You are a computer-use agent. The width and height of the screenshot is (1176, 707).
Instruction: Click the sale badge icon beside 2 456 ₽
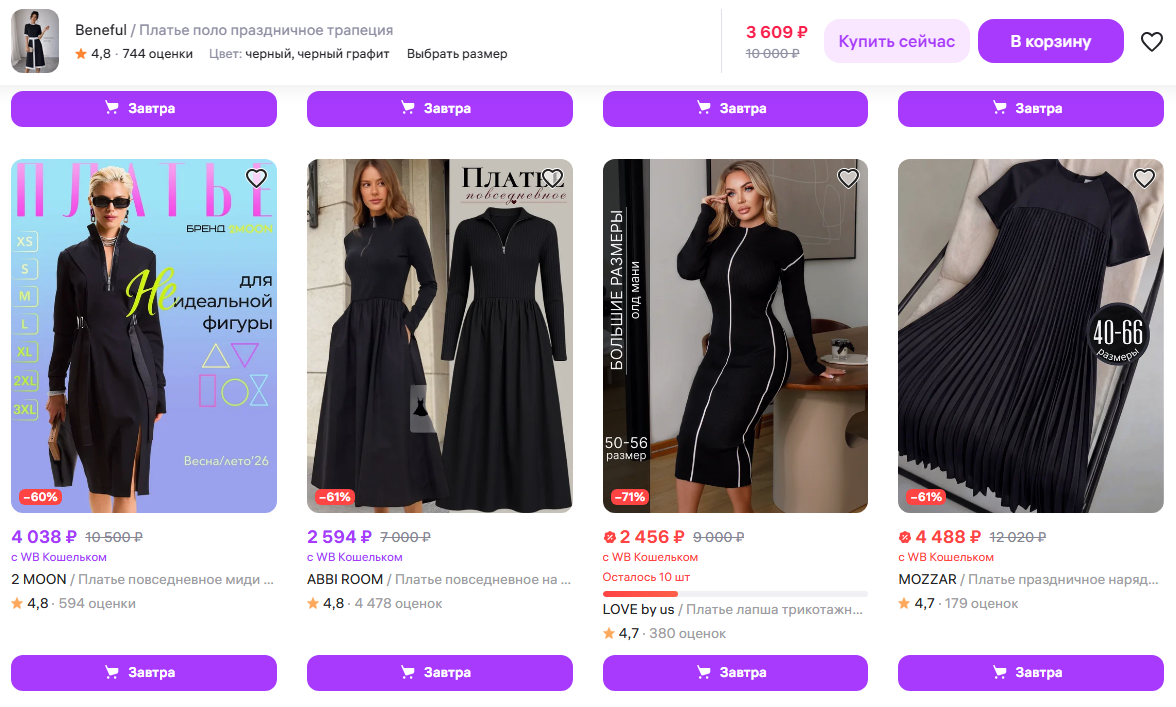coord(609,537)
